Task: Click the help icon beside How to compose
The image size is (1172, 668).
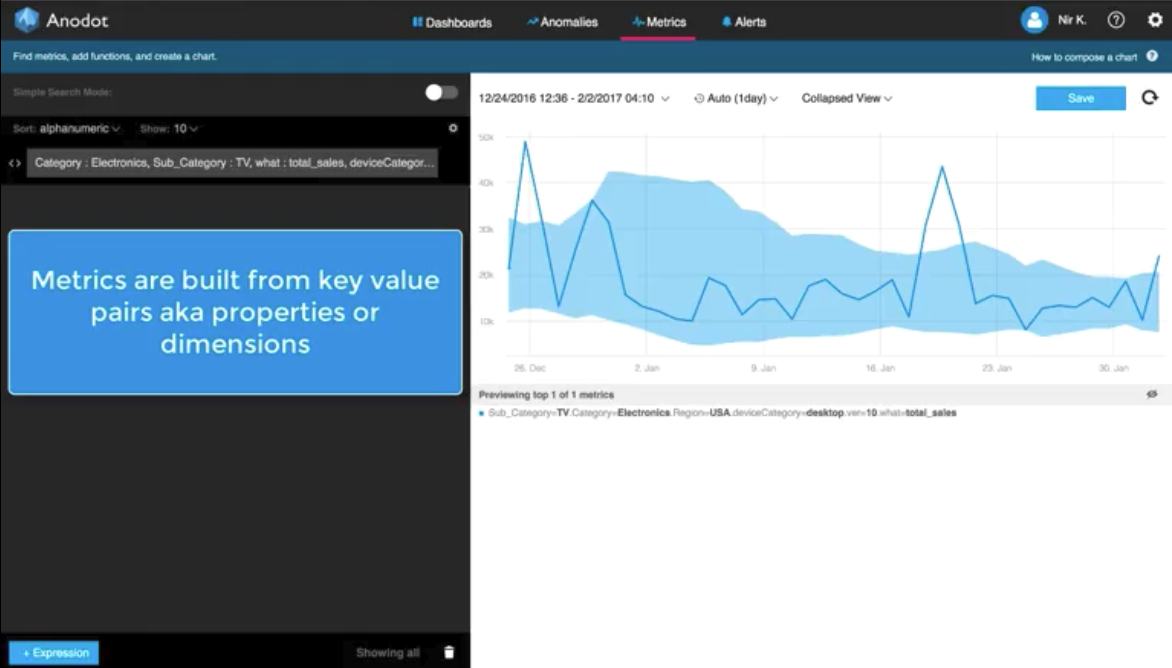Action: pos(1152,56)
